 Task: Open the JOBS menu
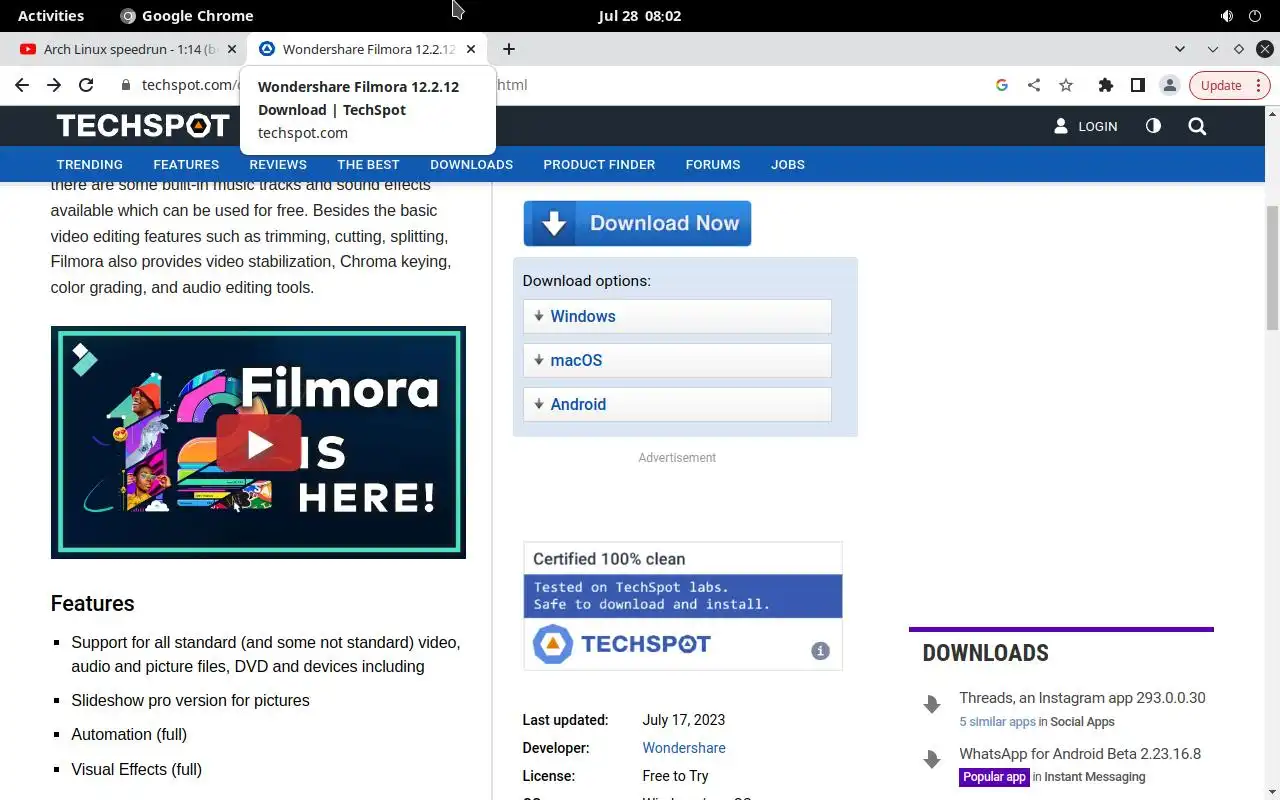tap(788, 164)
